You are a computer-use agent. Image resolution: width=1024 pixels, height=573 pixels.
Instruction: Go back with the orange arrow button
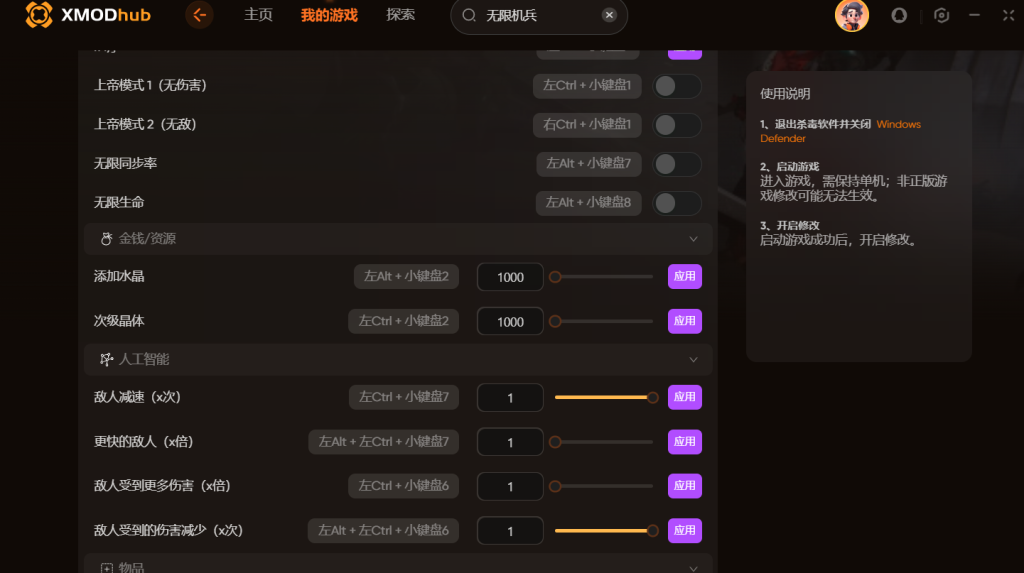tap(199, 14)
